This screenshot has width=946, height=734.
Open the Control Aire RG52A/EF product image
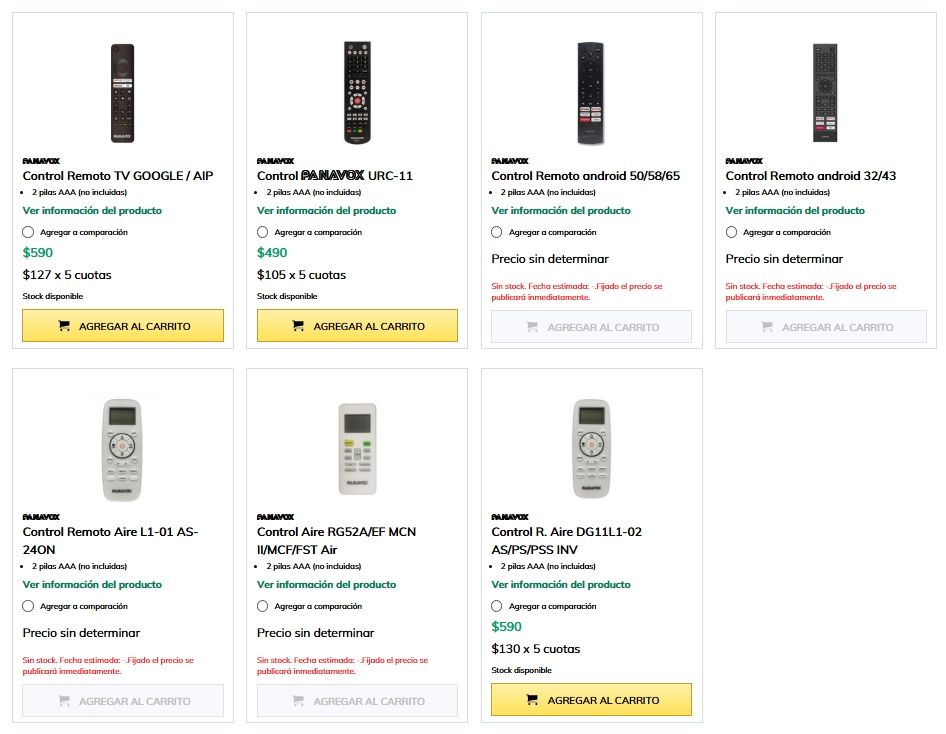coord(357,450)
